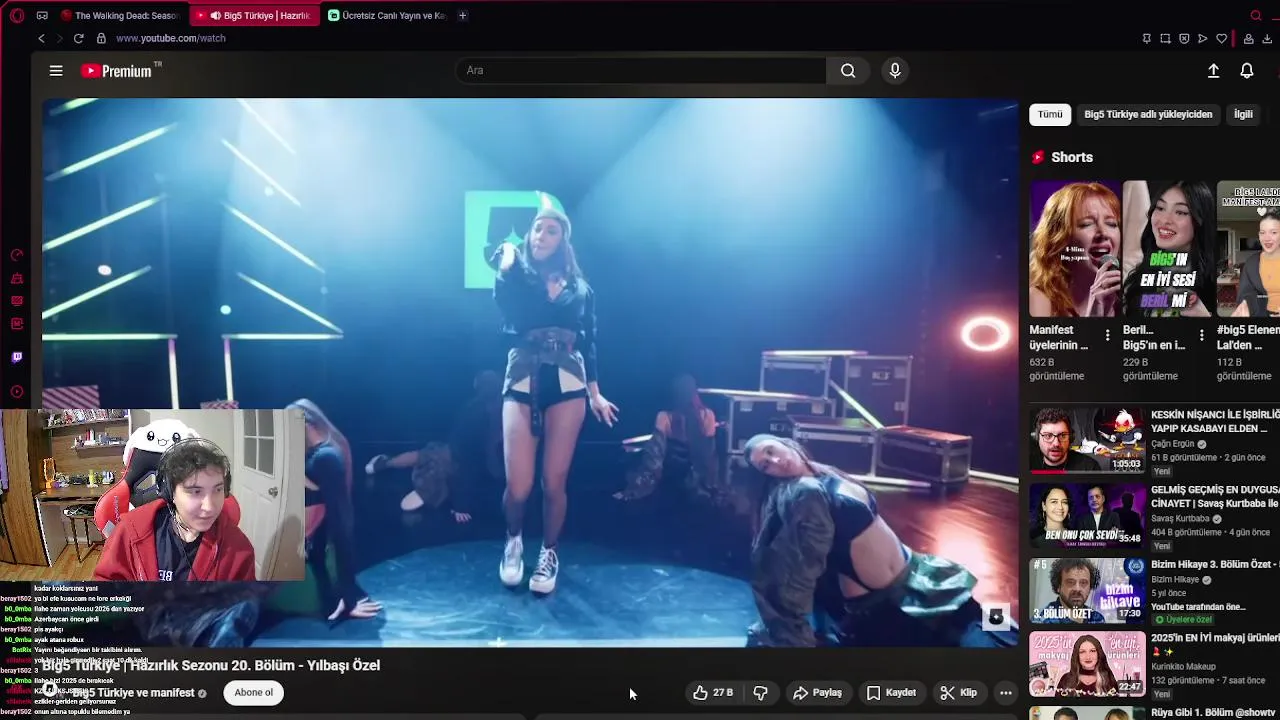Save the video with Kaydet
Viewport: 1280px width, 720px height.
[891, 692]
